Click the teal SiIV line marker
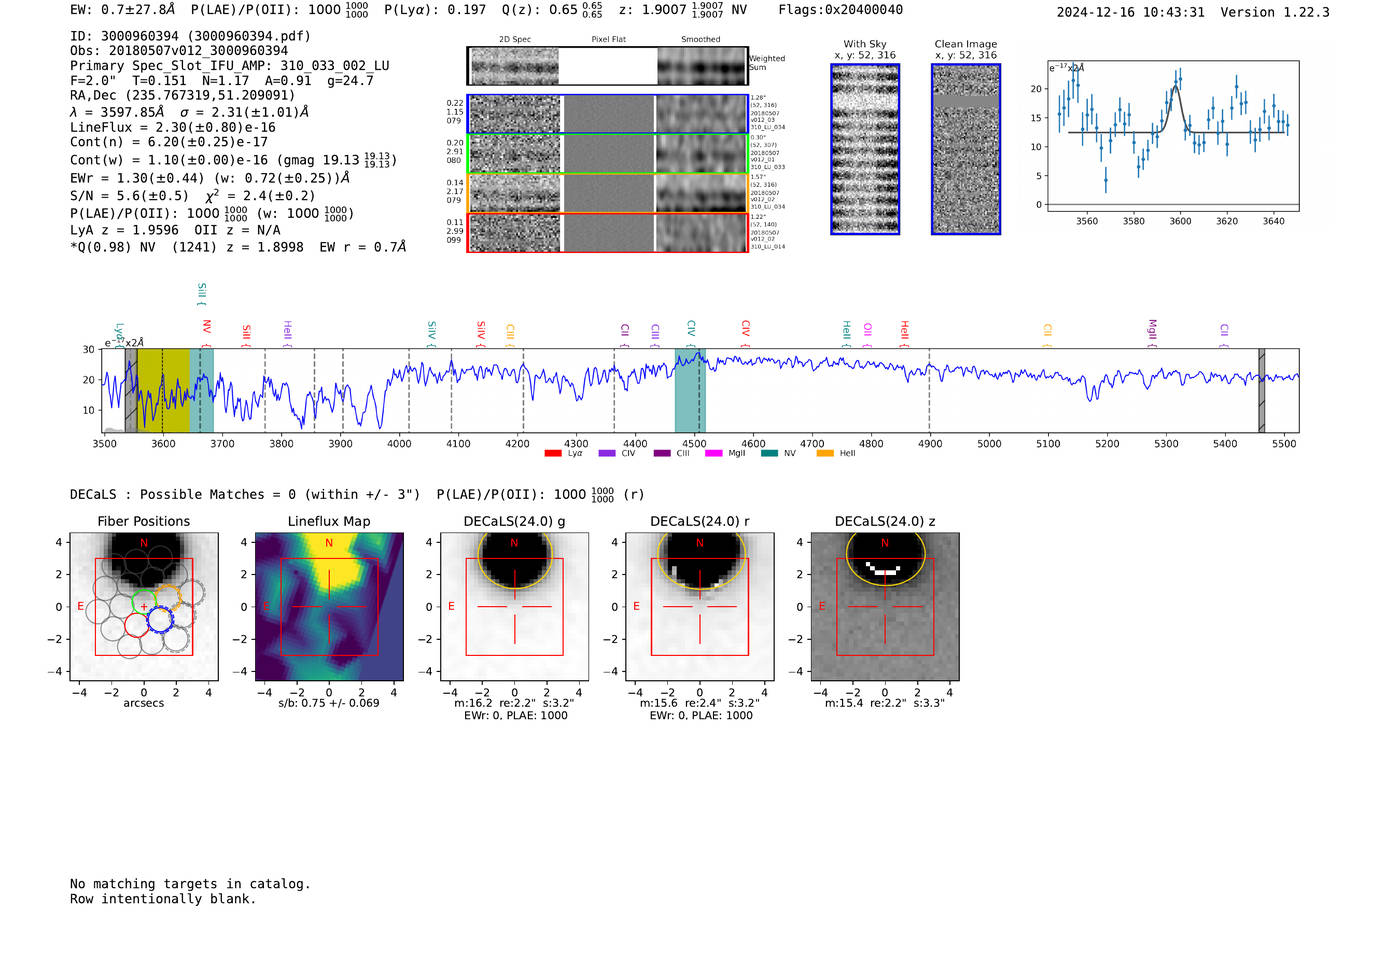 pyautogui.click(x=431, y=332)
